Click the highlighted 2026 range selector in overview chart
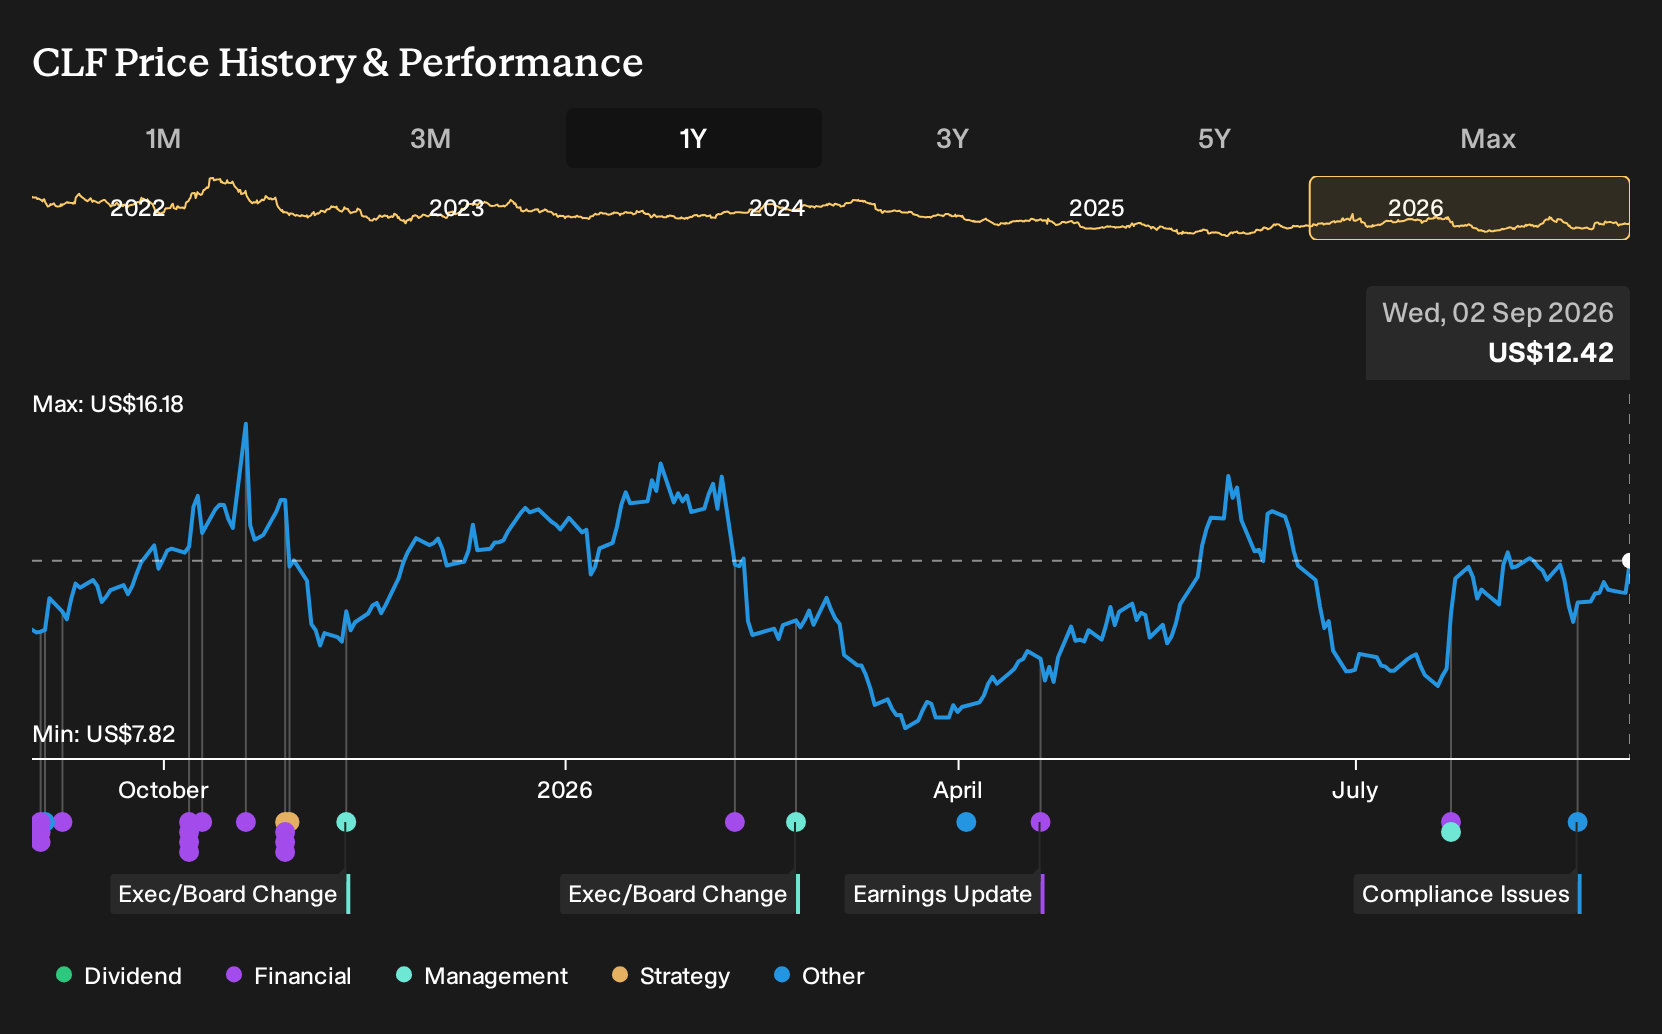This screenshot has height=1034, width=1662. pos(1469,208)
